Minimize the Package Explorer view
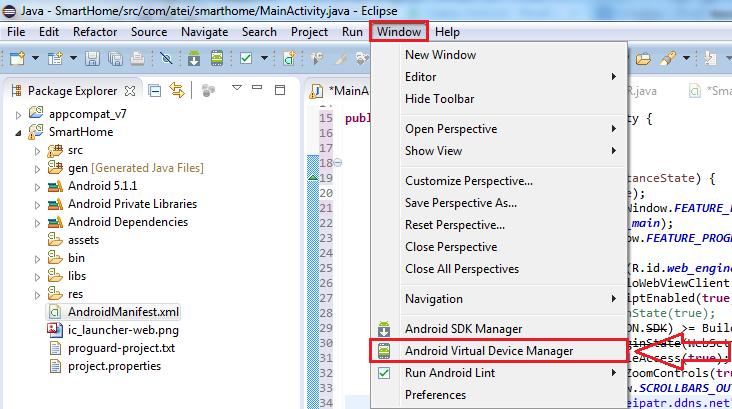This screenshot has width=732, height=409. (257, 87)
